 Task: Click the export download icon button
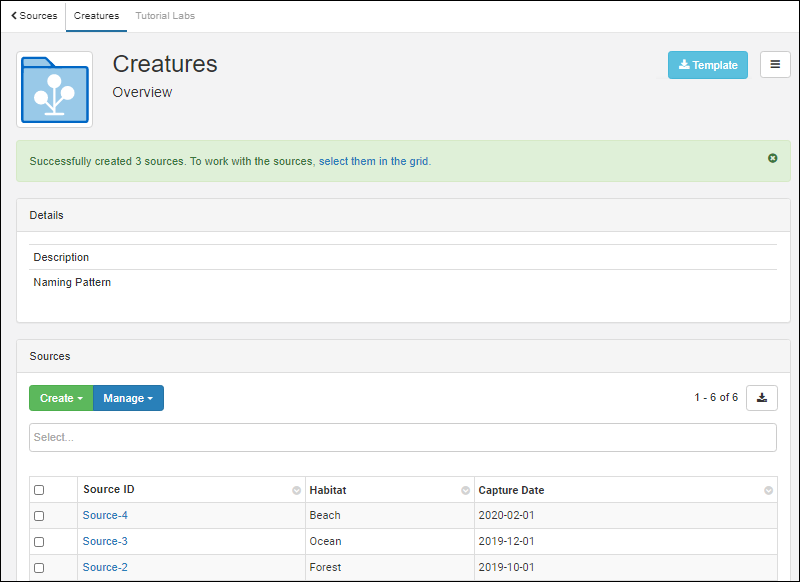(762, 398)
